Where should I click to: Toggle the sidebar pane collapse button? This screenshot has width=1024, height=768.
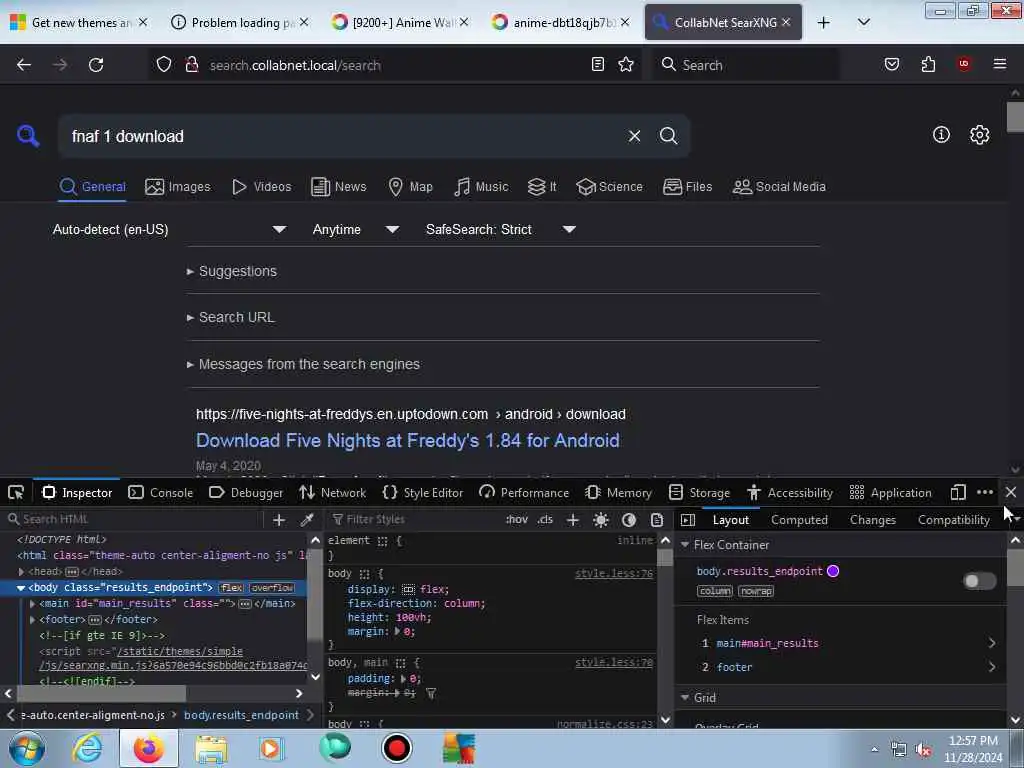[688, 520]
